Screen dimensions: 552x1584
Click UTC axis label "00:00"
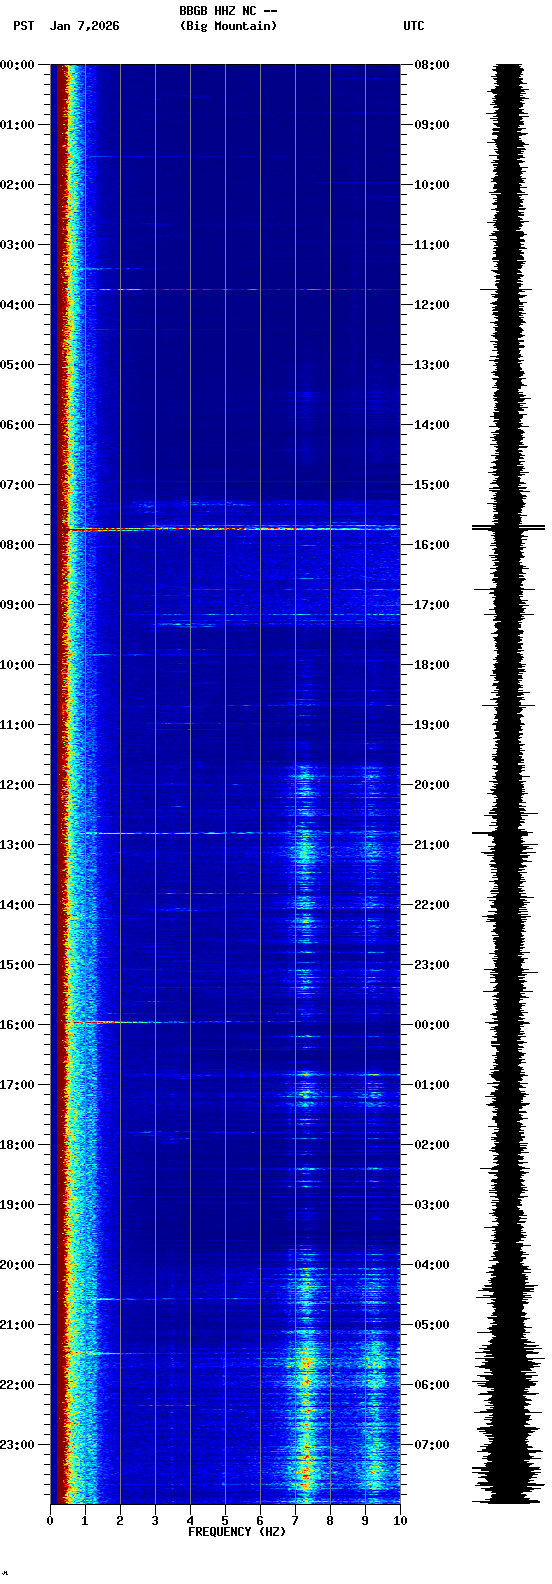(432, 1025)
